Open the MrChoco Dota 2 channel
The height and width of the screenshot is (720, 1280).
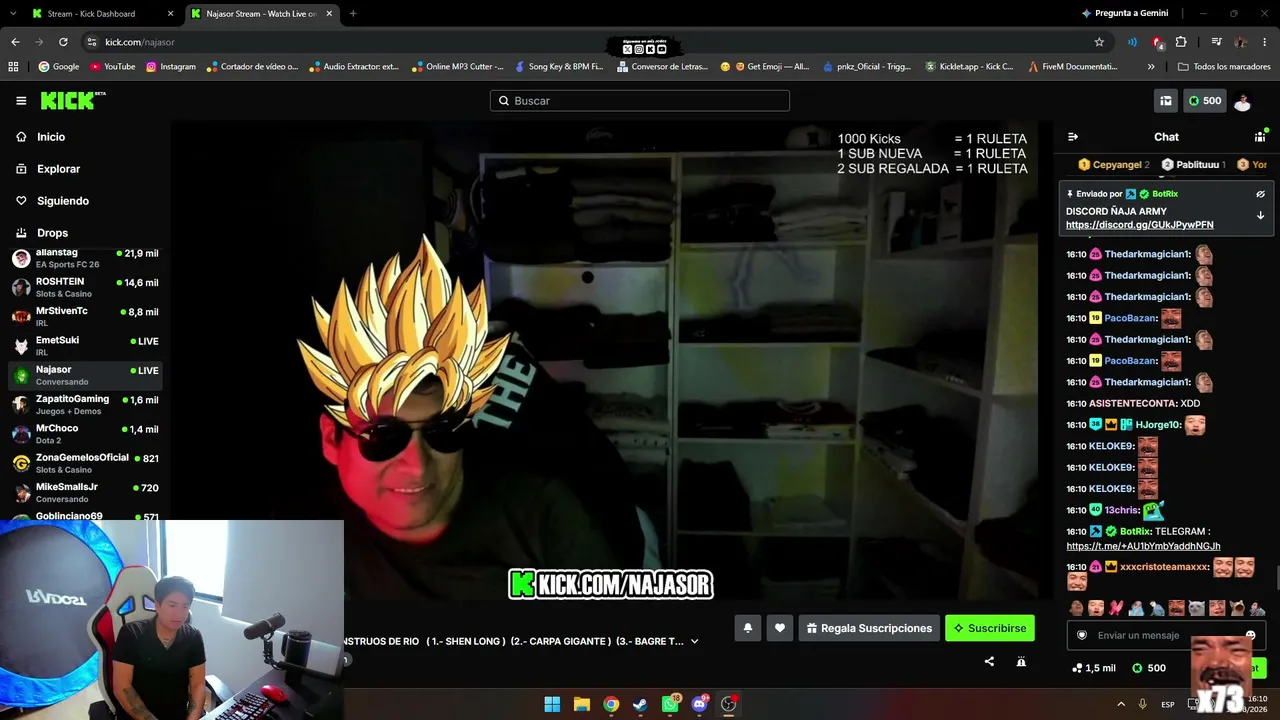coord(85,434)
